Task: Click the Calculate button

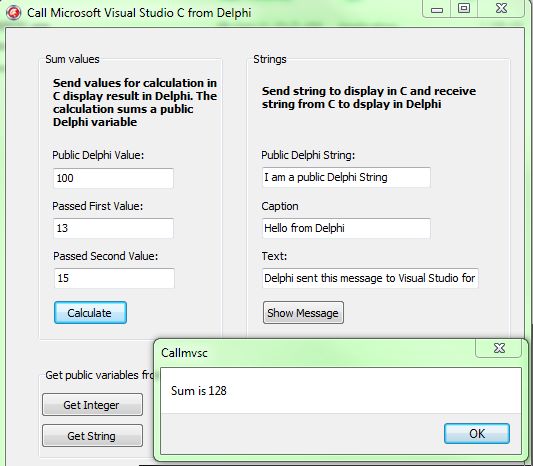Action: [90, 313]
